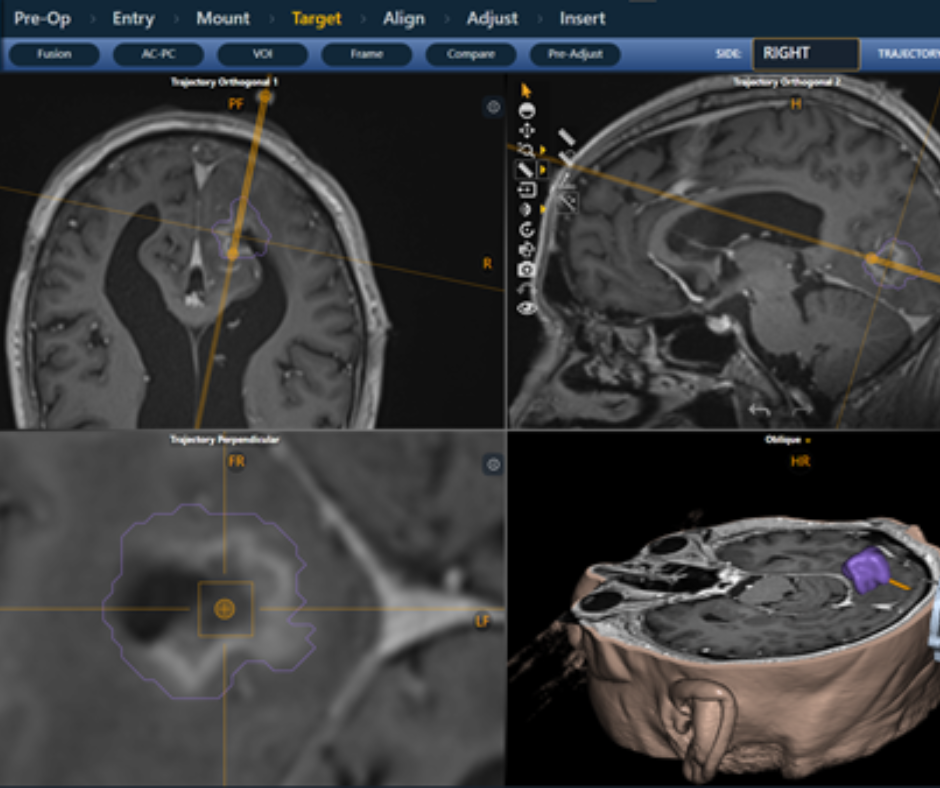Screen dimensions: 940x788
Task: Expand the flyout arrow beside the zoom tool
Action: 542,148
